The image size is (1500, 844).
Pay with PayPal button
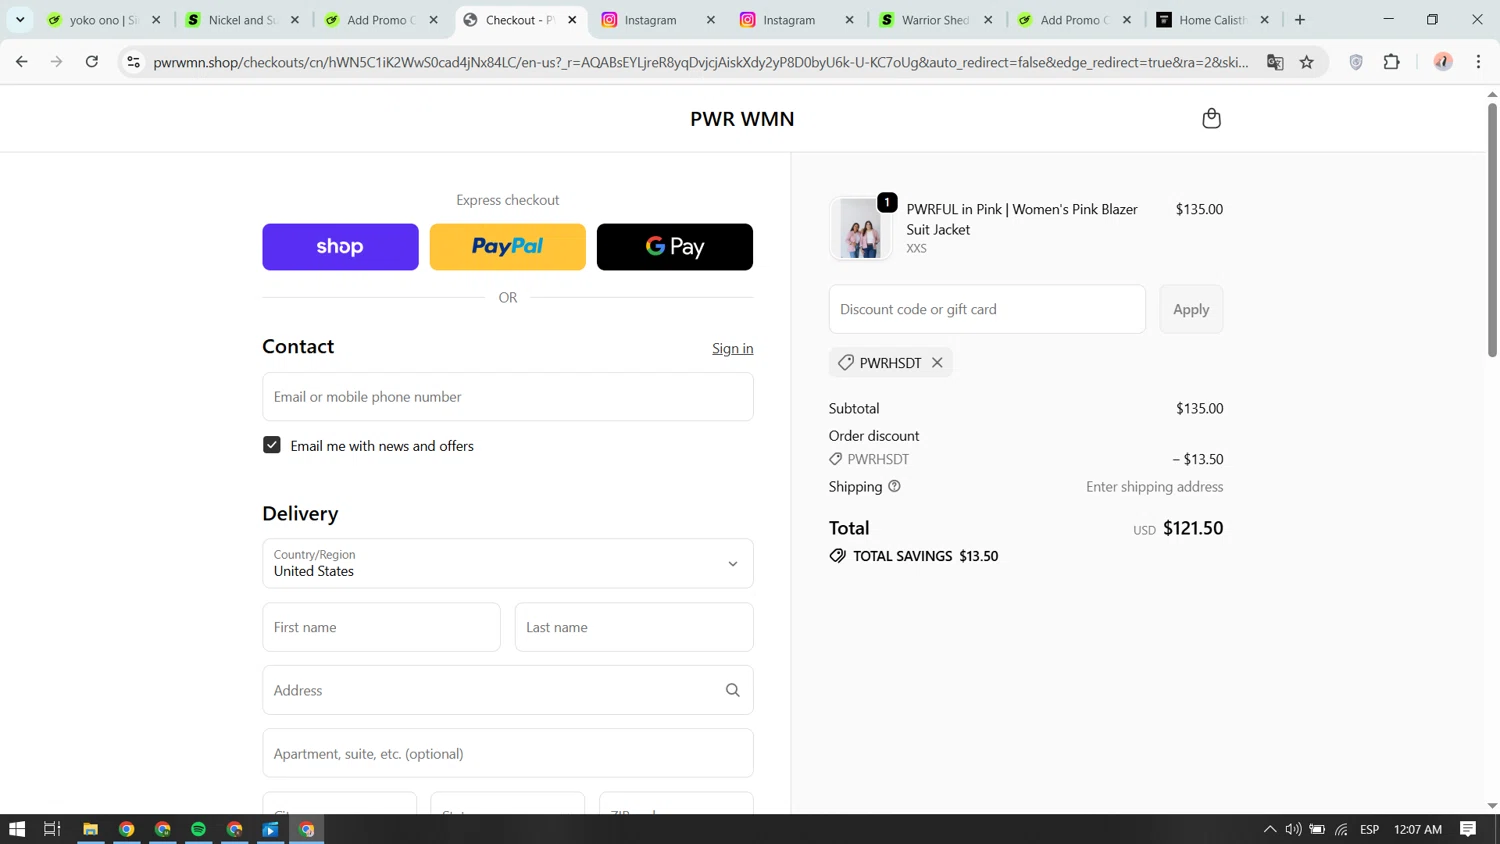point(508,247)
